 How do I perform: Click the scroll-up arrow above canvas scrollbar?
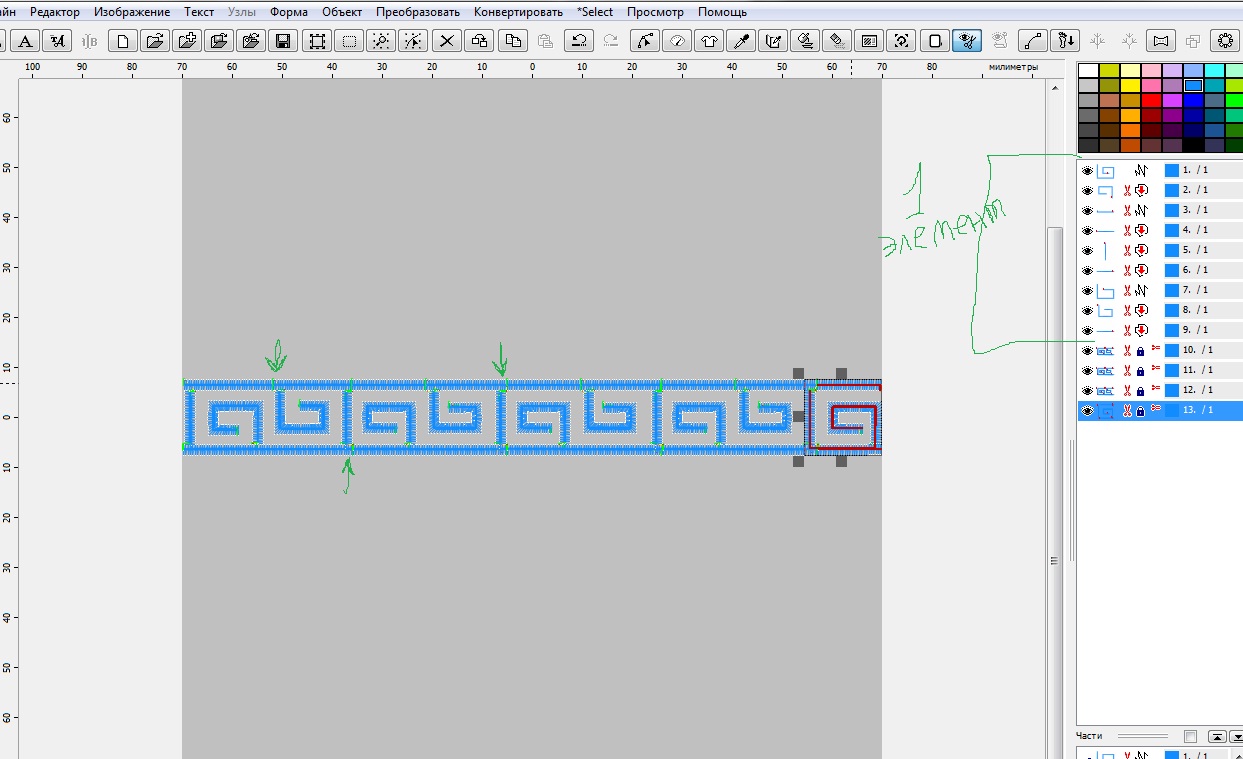pos(1055,89)
